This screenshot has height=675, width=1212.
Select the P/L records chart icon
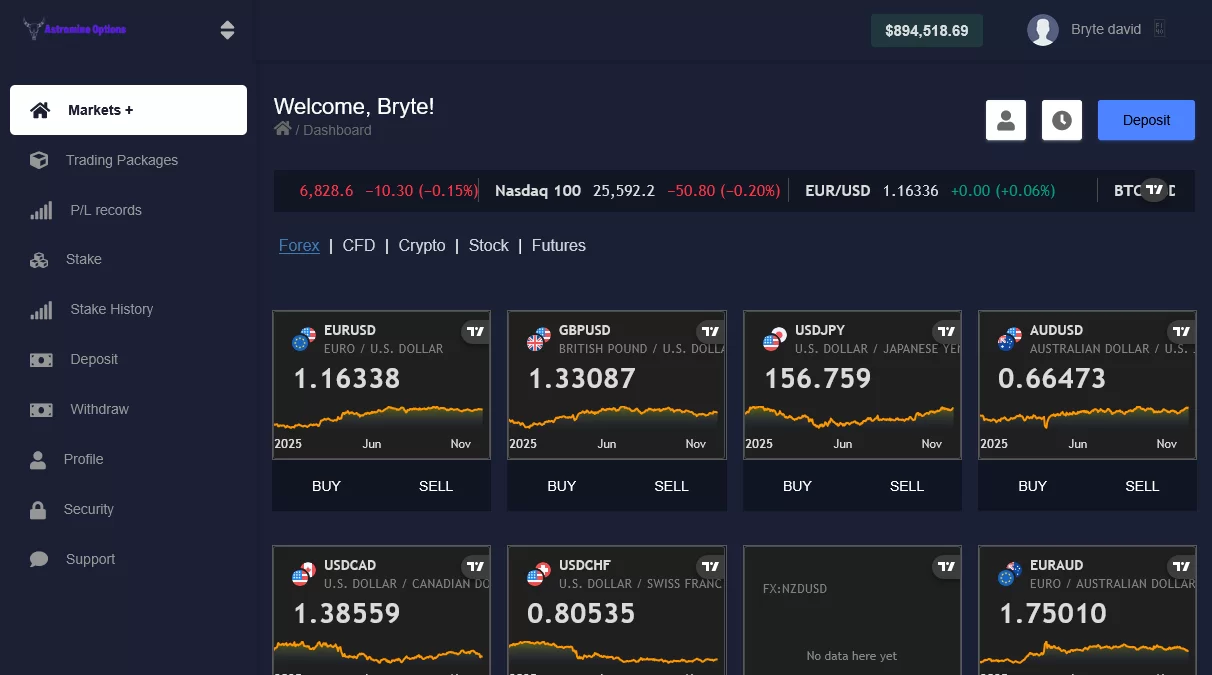pyautogui.click(x=41, y=210)
